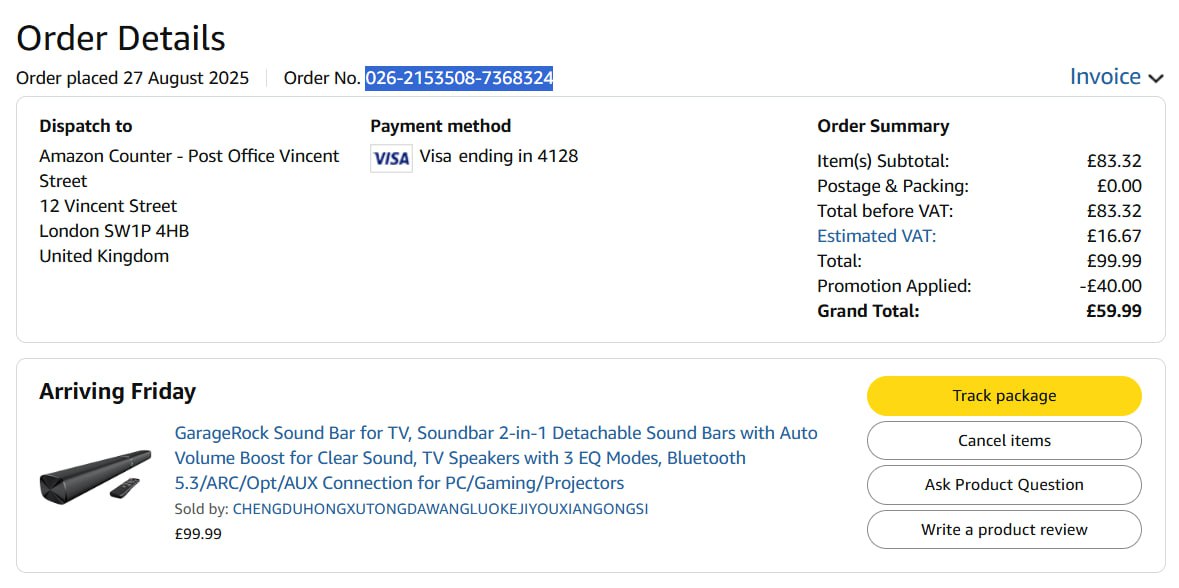Click the Invoice dropdown chevron arrow
Screen dimensions: 1179x588
[x=1156, y=79]
